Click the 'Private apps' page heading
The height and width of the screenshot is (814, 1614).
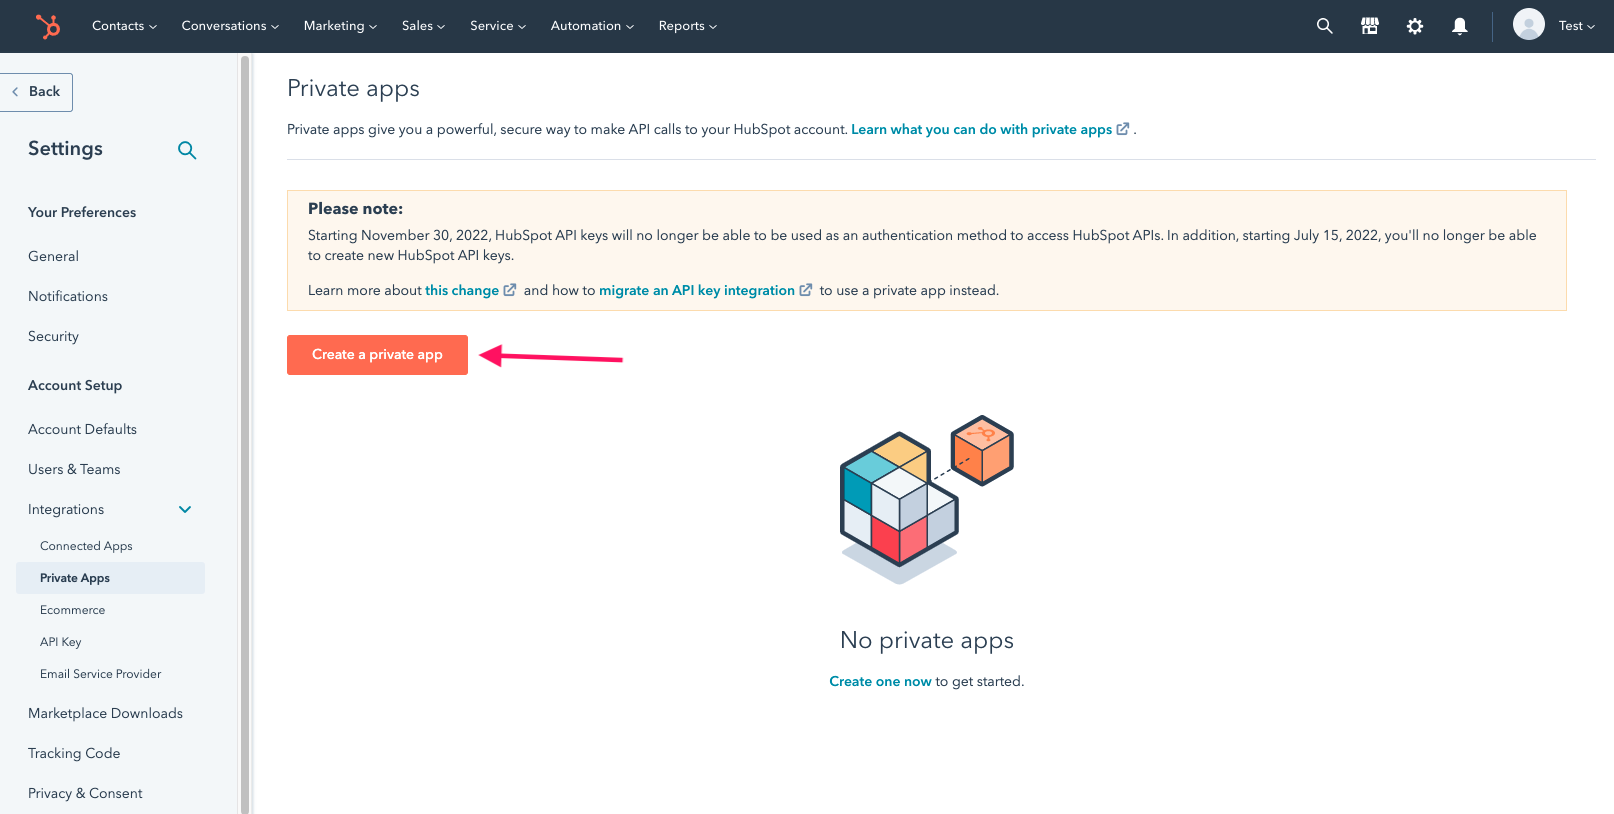point(353,88)
